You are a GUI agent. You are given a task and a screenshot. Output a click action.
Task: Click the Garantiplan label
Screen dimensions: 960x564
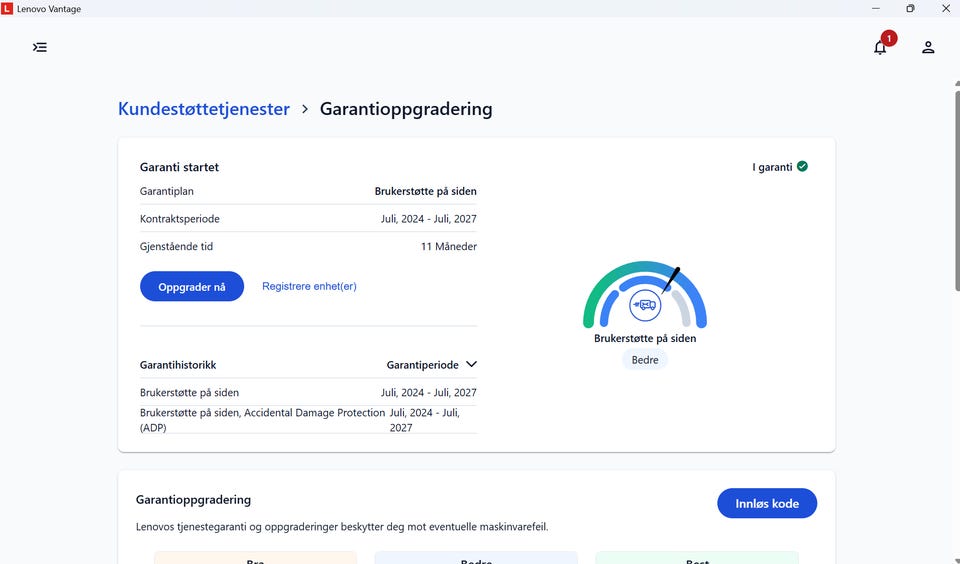point(167,191)
